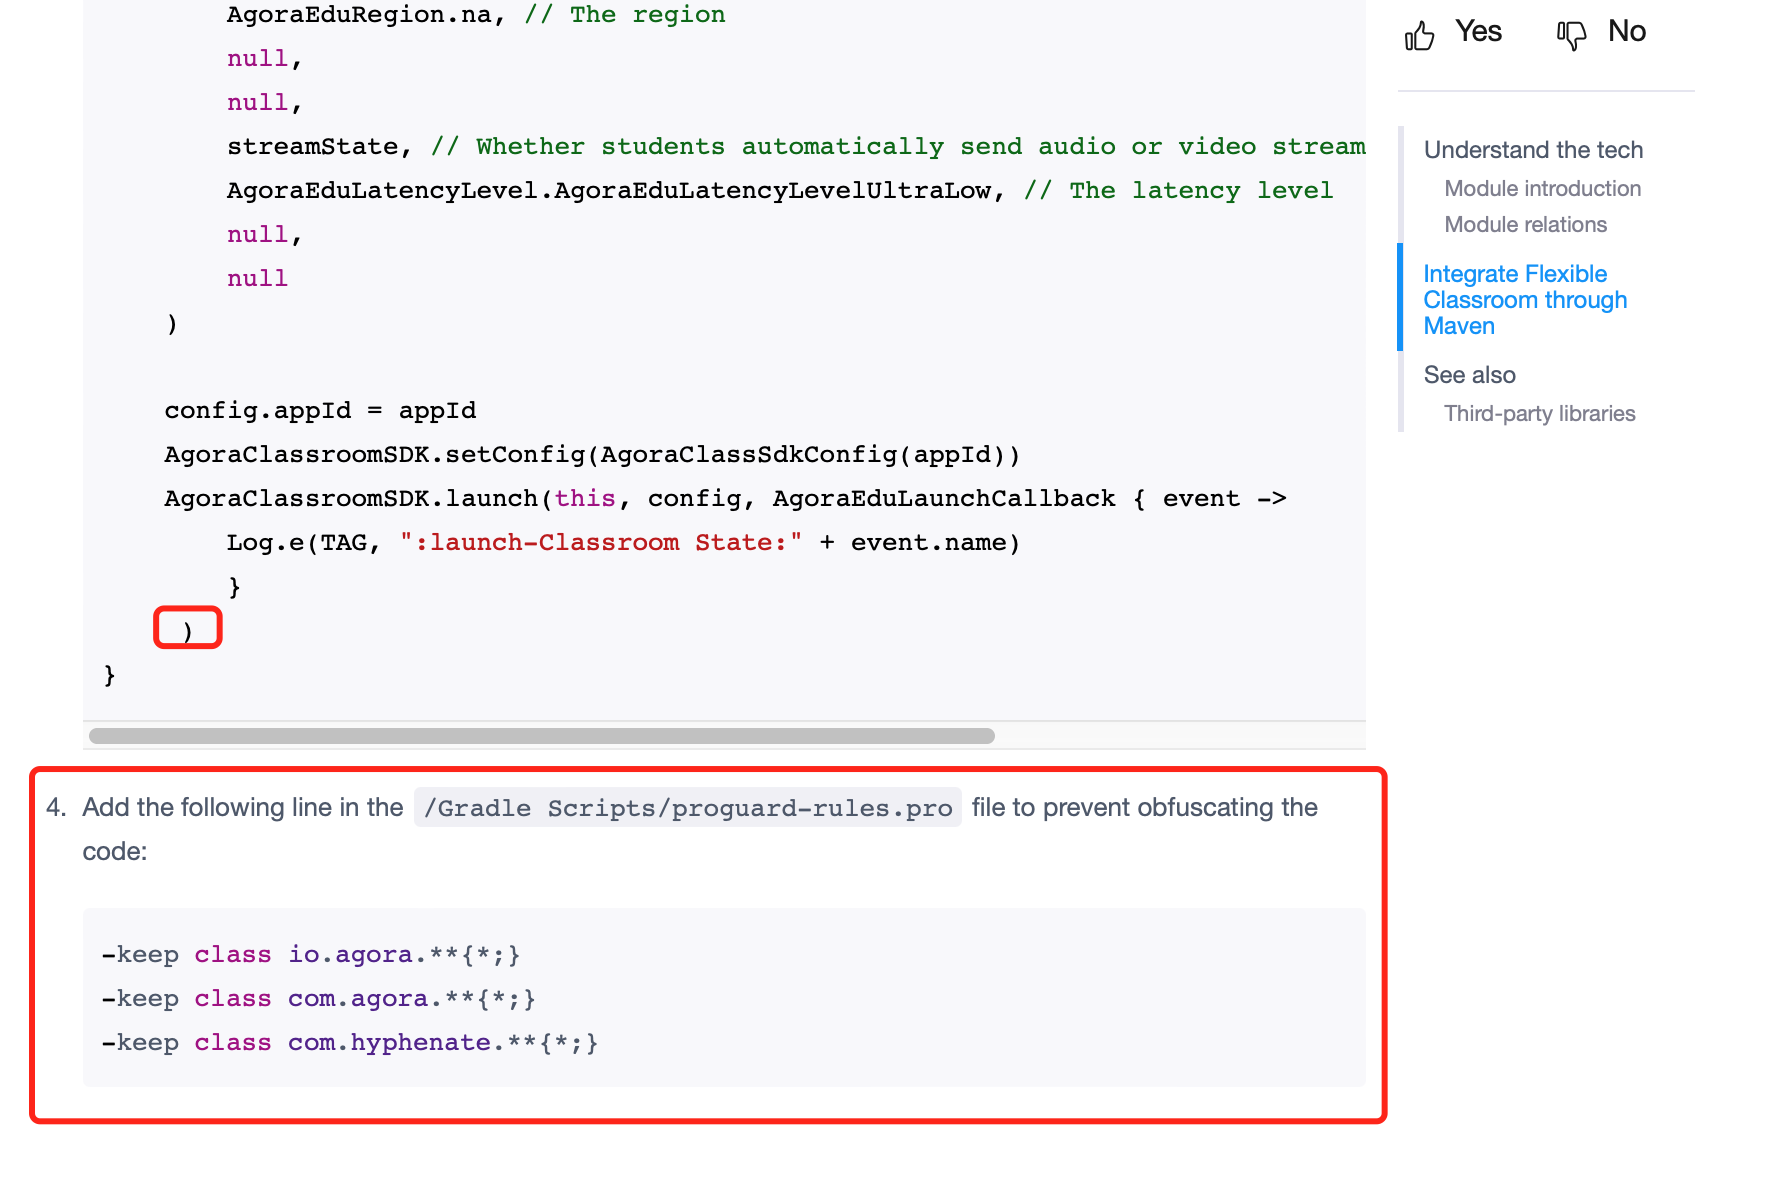Open the "Understand the tech" section
Image resolution: width=1768 pixels, height=1178 pixels.
coord(1533,149)
